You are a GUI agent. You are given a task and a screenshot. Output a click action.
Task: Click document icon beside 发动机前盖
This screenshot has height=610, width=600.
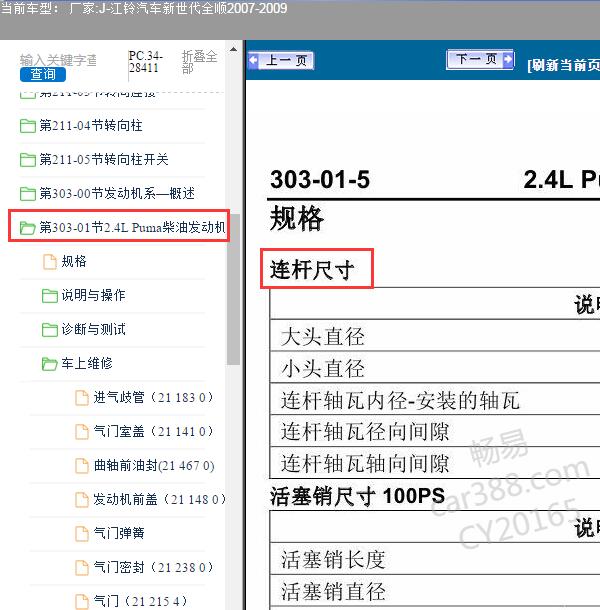82,500
